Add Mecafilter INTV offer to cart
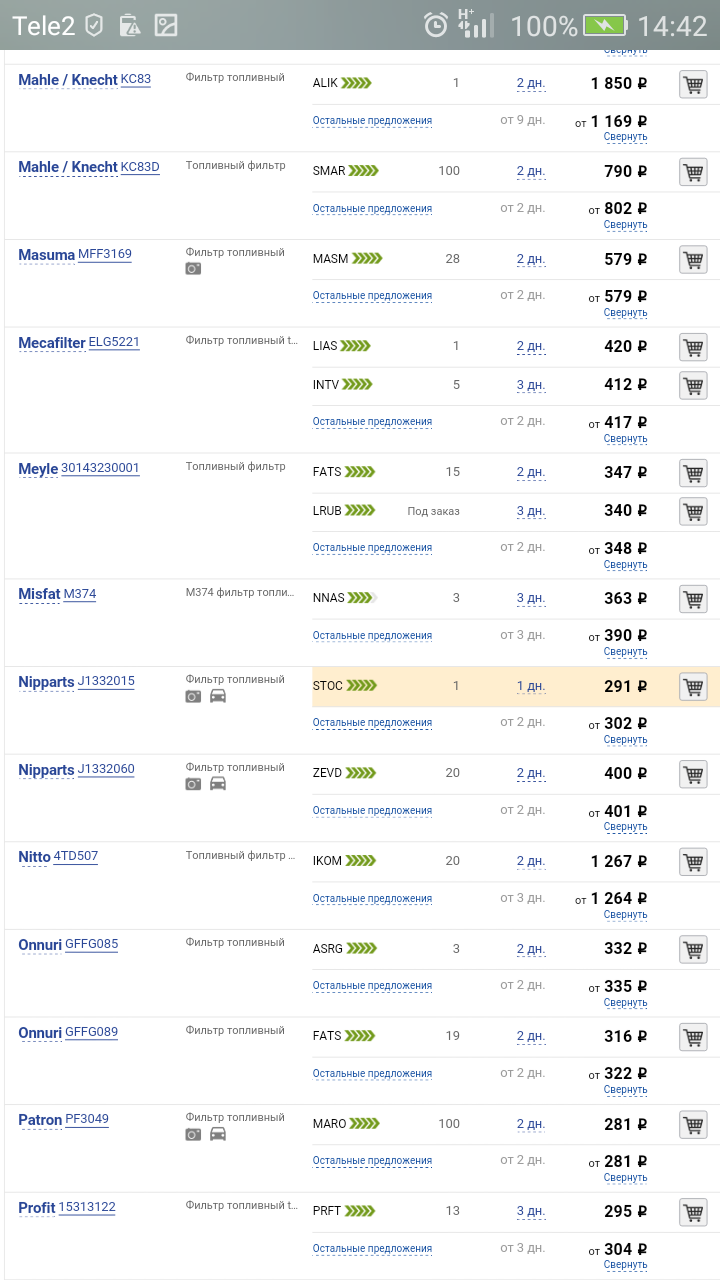 click(693, 385)
